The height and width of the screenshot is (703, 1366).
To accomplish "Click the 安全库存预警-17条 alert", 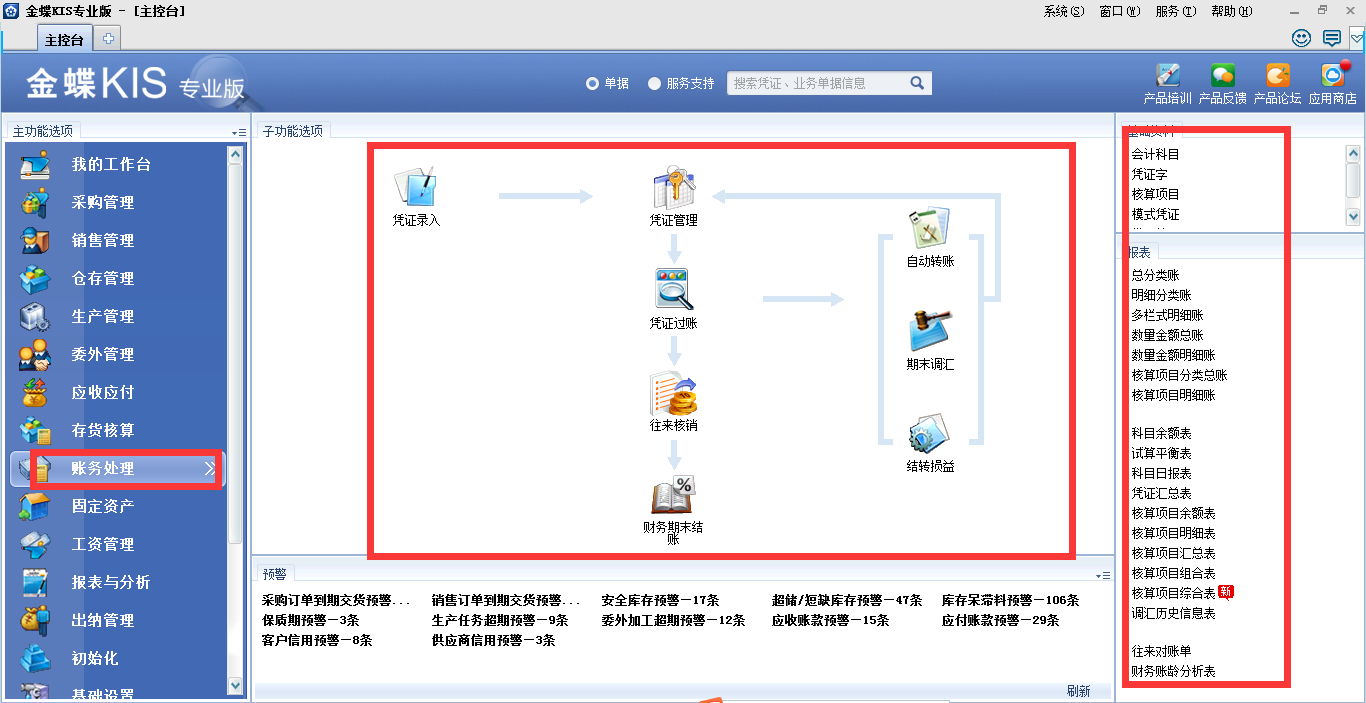I will [660, 600].
